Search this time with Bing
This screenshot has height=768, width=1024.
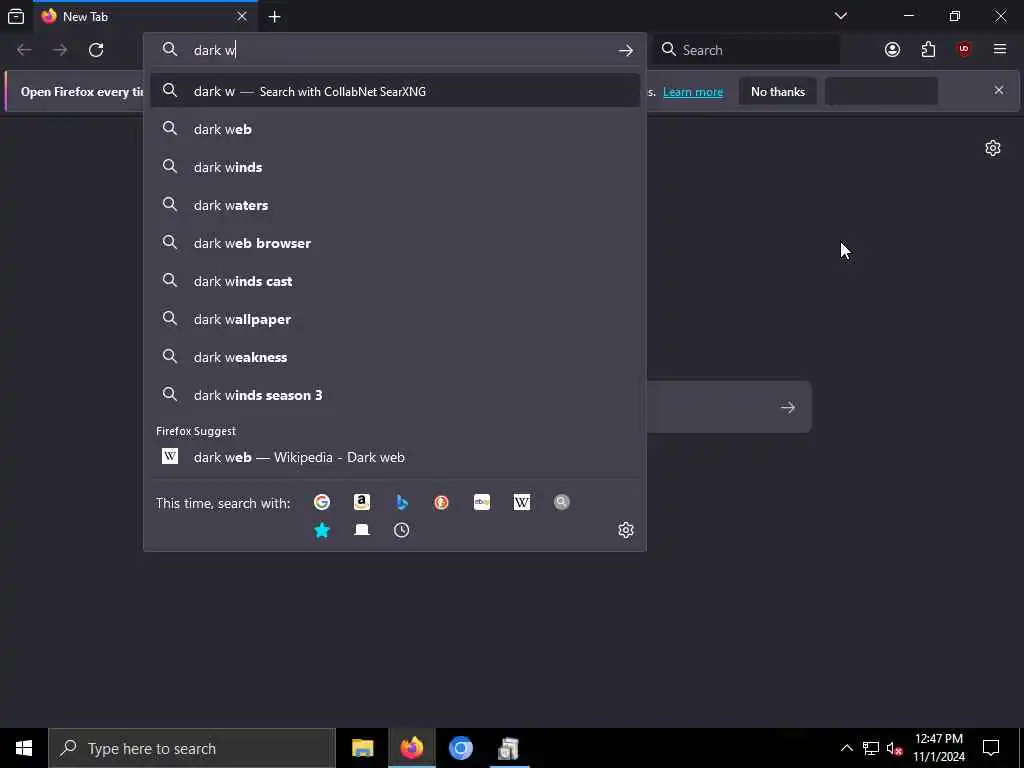point(402,502)
